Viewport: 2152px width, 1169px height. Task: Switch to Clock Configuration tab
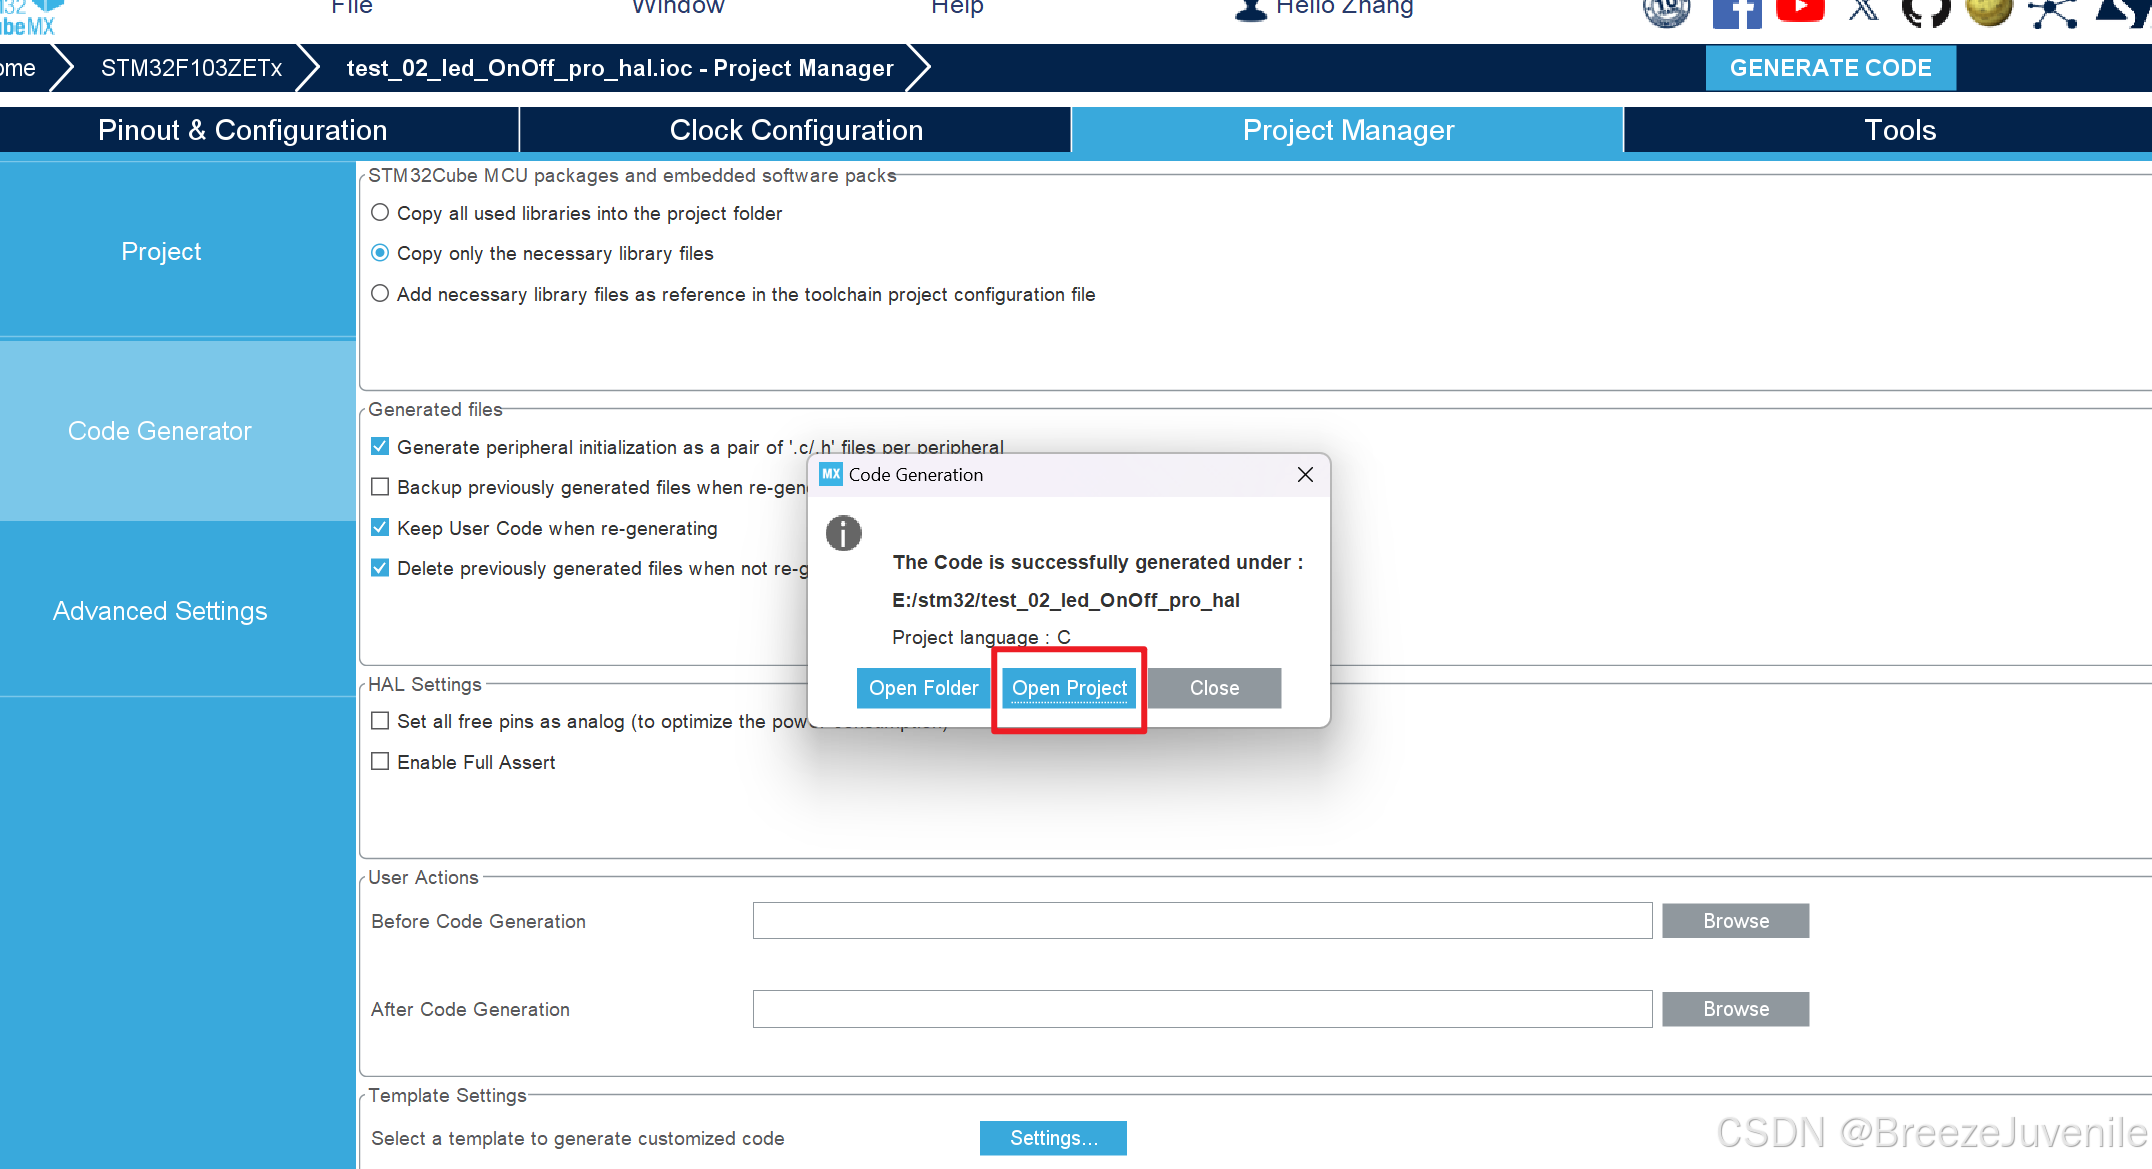(796, 130)
